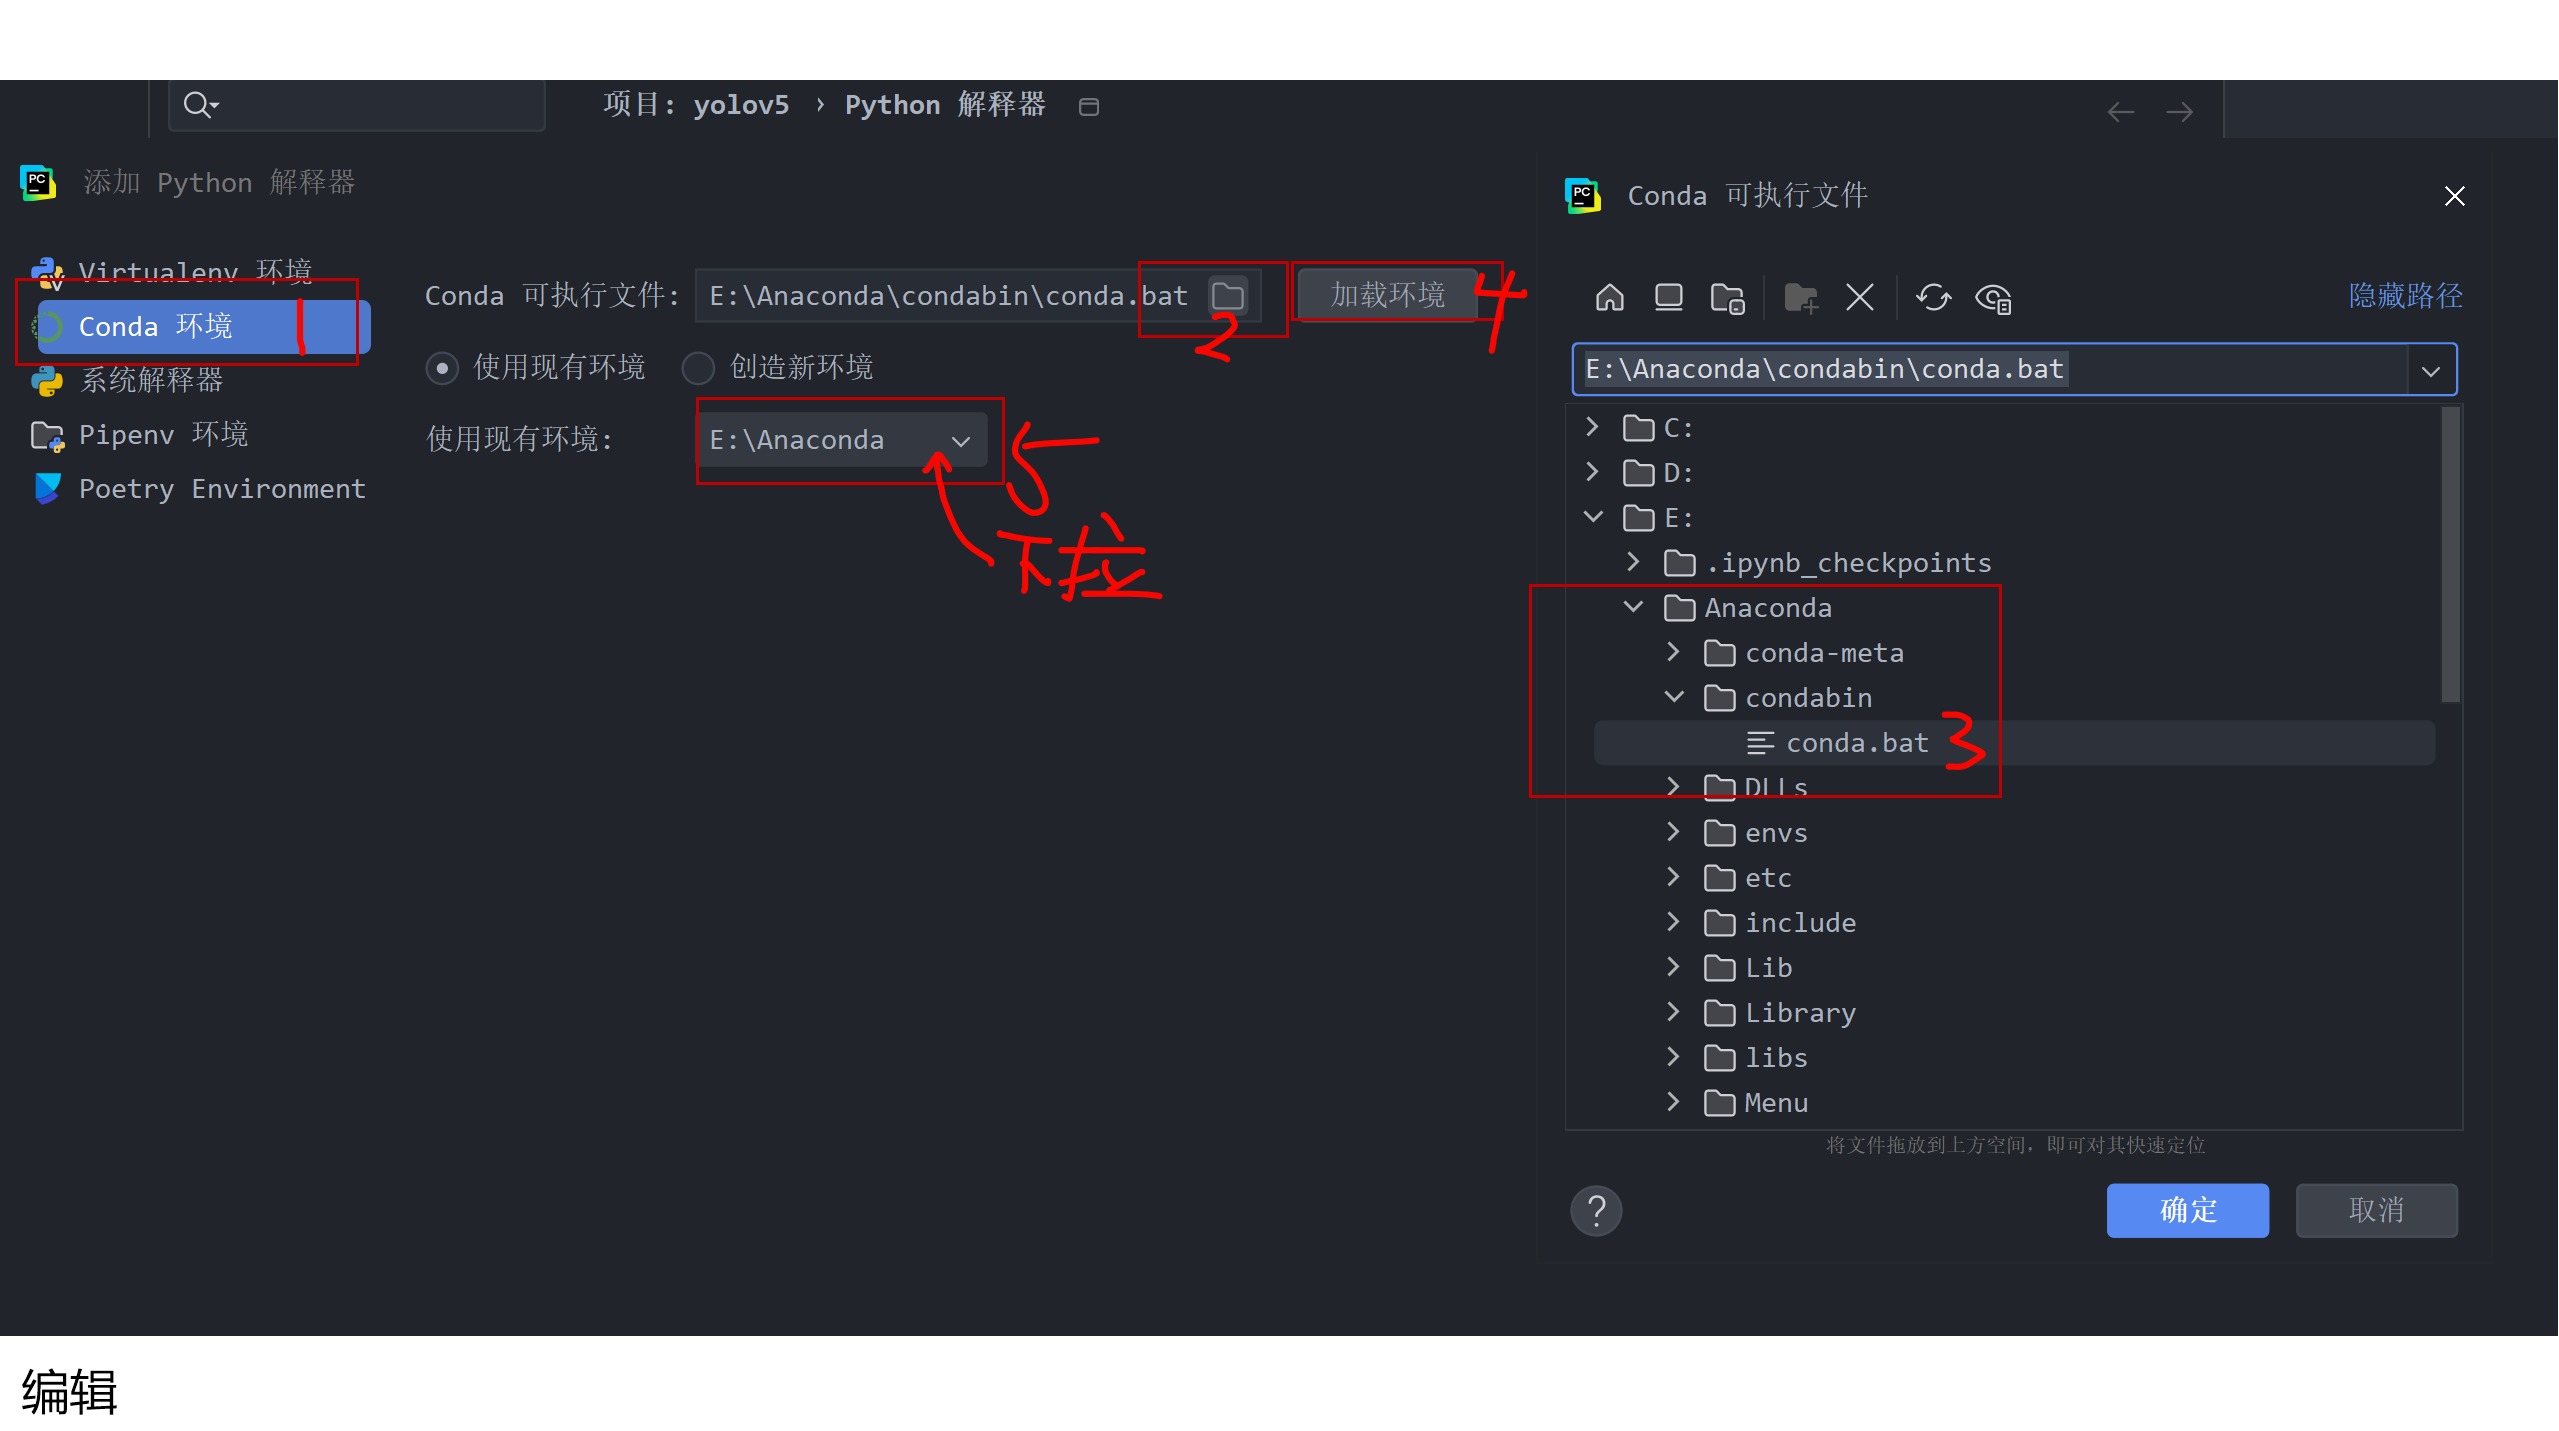Select the 创造新环境 radio button
Screen dimensions: 2559x1431
698,368
